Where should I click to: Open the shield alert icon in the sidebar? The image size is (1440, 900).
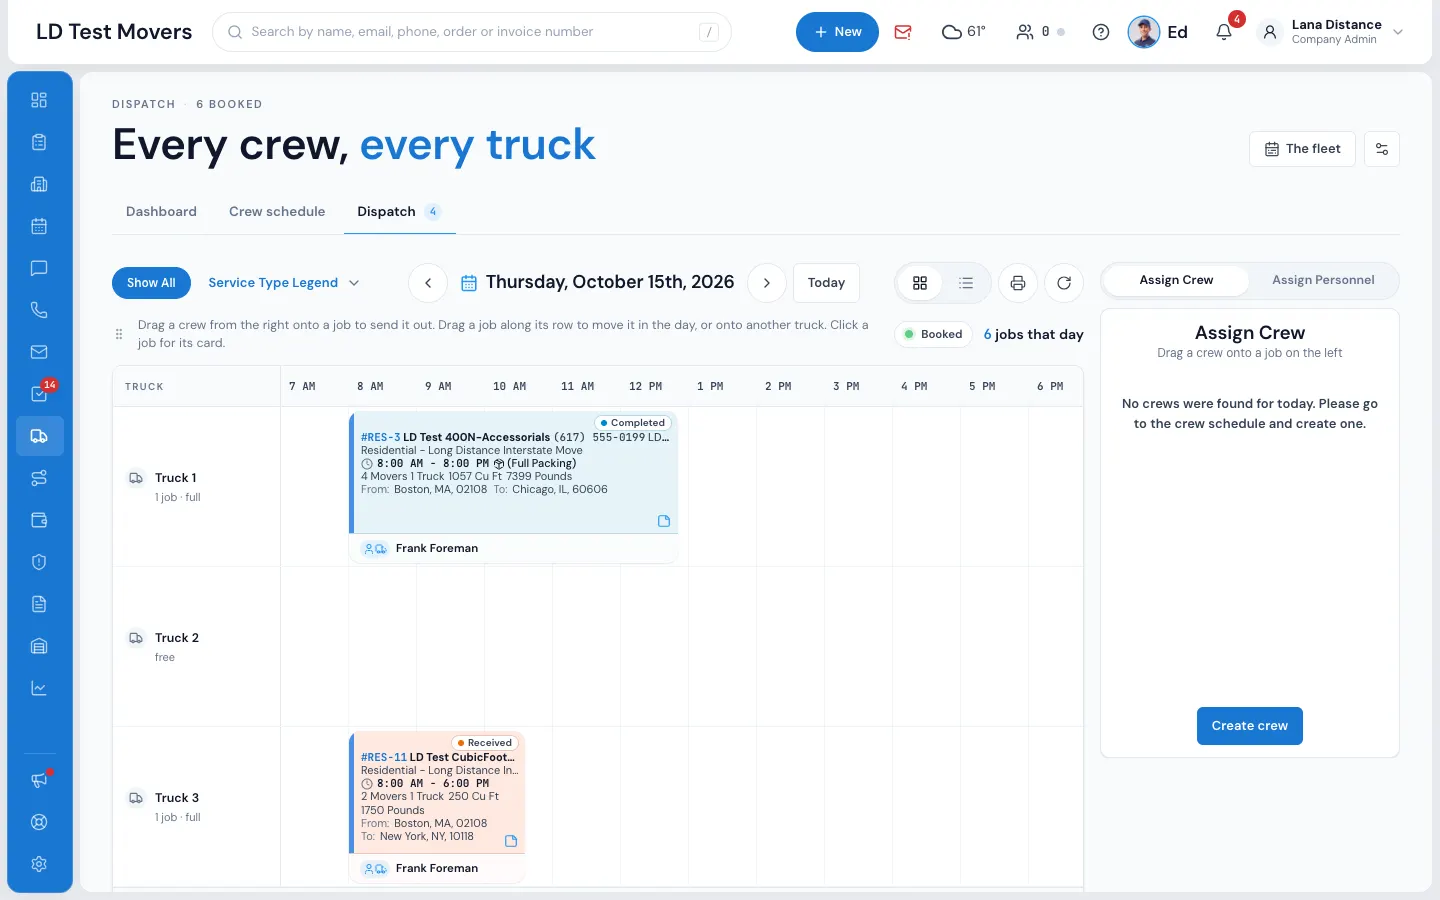click(39, 562)
